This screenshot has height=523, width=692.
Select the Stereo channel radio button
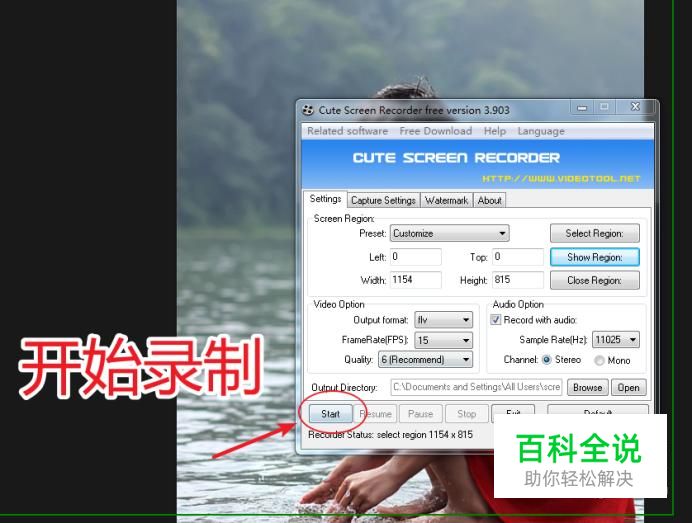[x=546, y=360]
